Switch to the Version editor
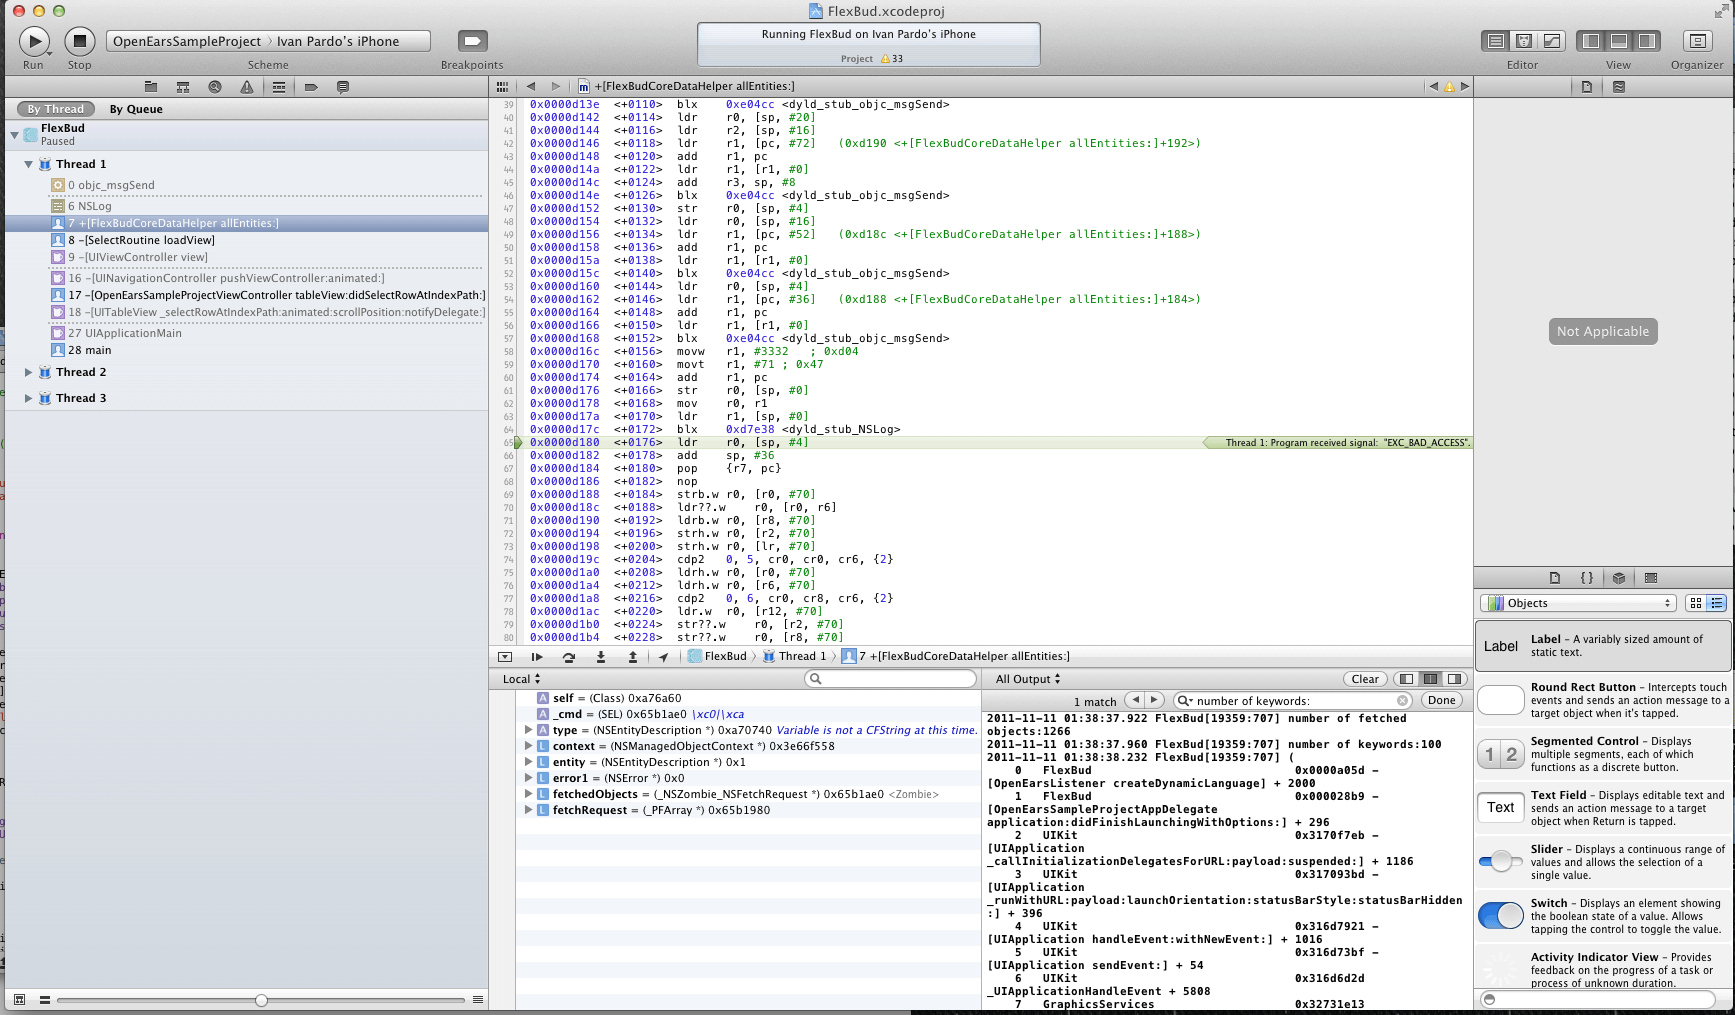This screenshot has height=1015, width=1735. pyautogui.click(x=1552, y=41)
